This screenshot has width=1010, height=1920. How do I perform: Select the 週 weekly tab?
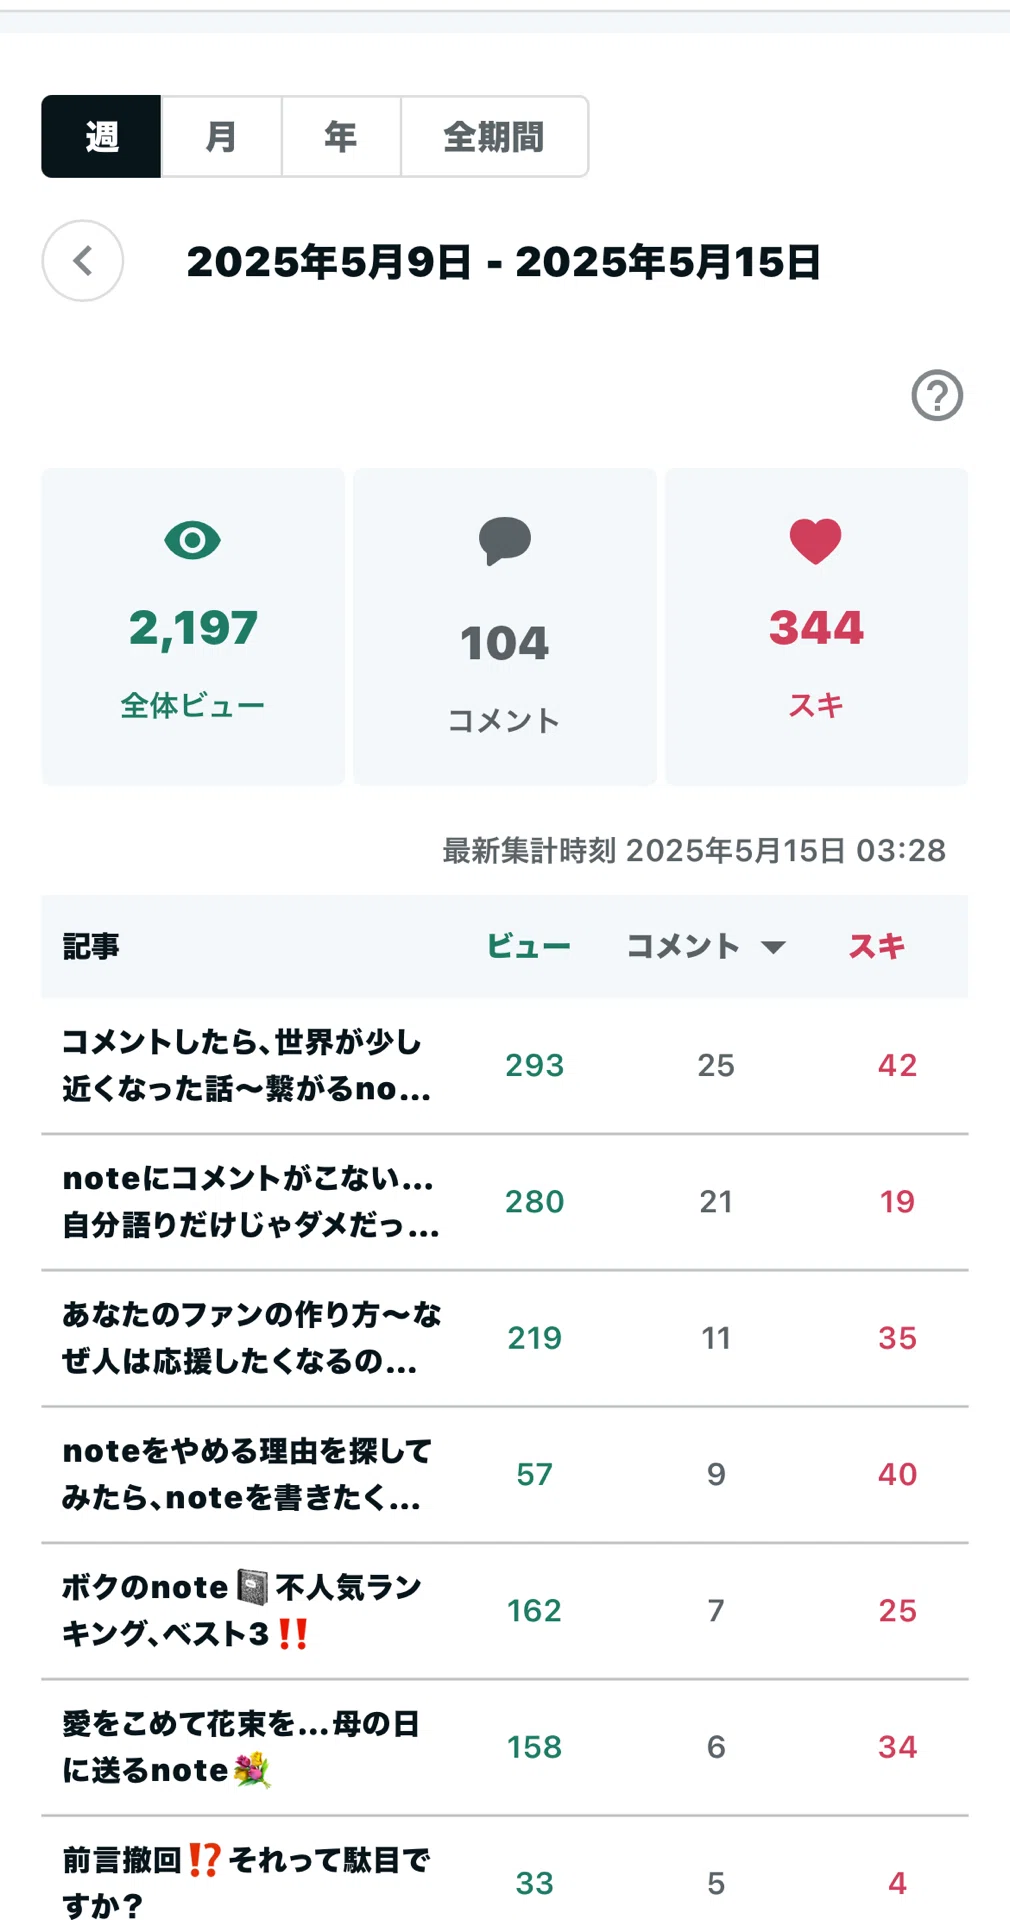point(101,136)
